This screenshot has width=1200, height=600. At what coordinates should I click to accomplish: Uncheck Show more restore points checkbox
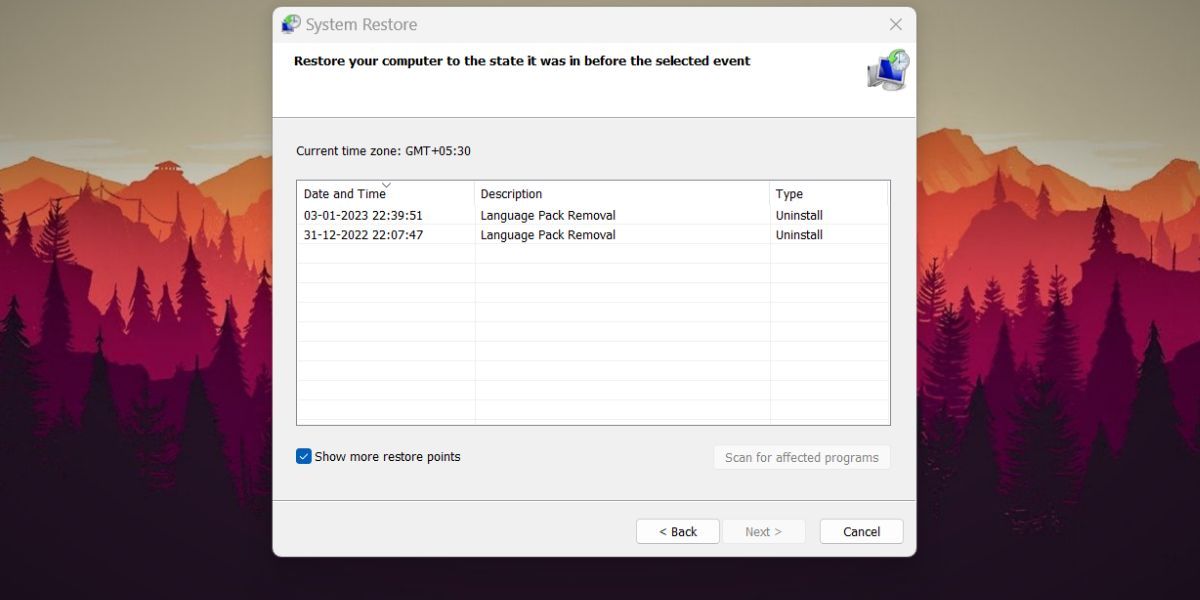tap(304, 456)
